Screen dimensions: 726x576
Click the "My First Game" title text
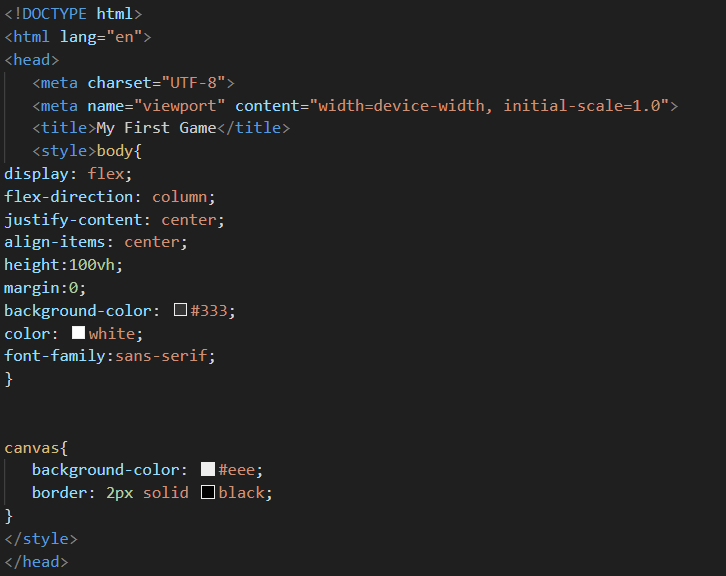[156, 128]
